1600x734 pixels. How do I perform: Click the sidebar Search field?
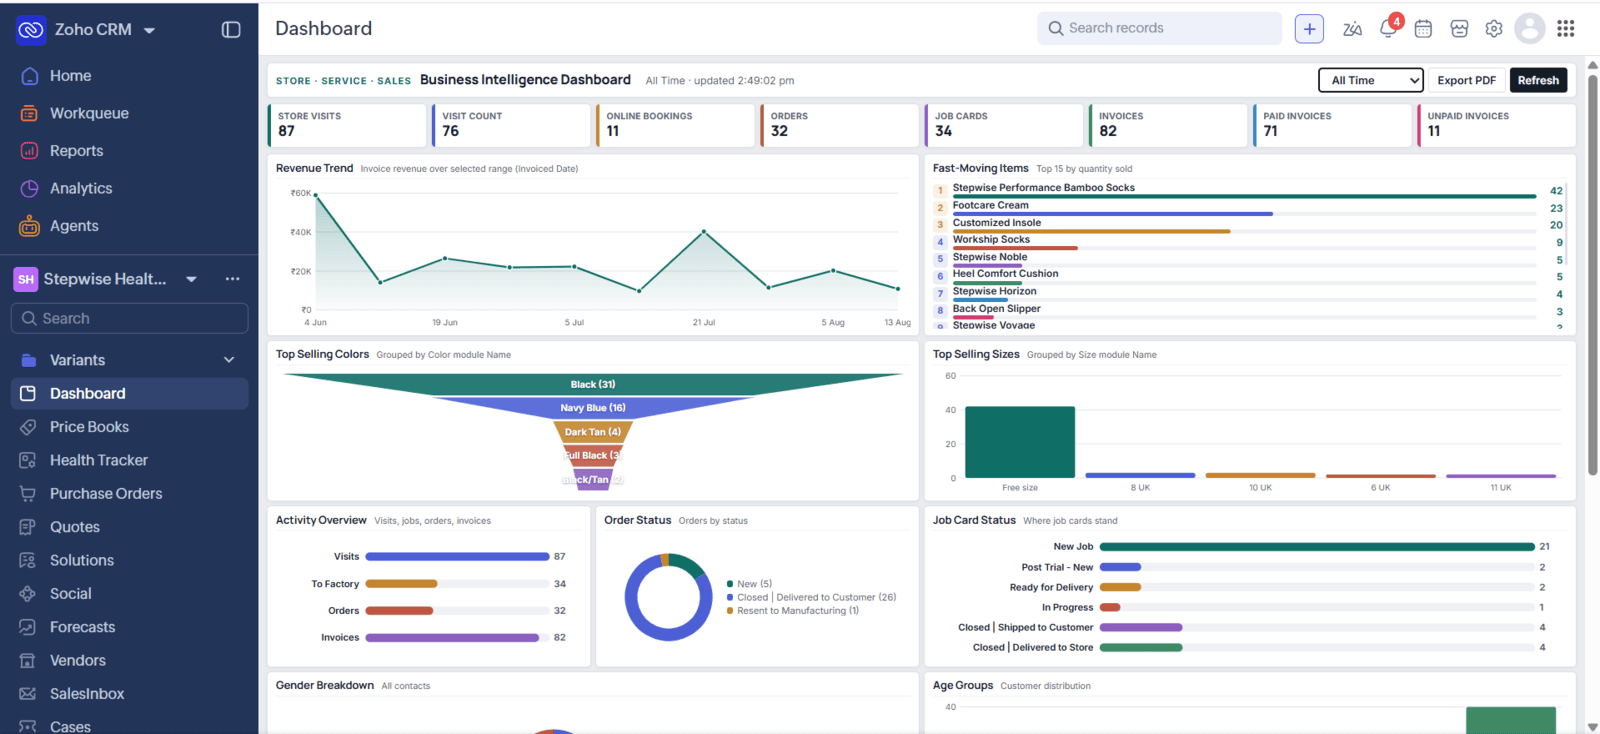tap(130, 318)
